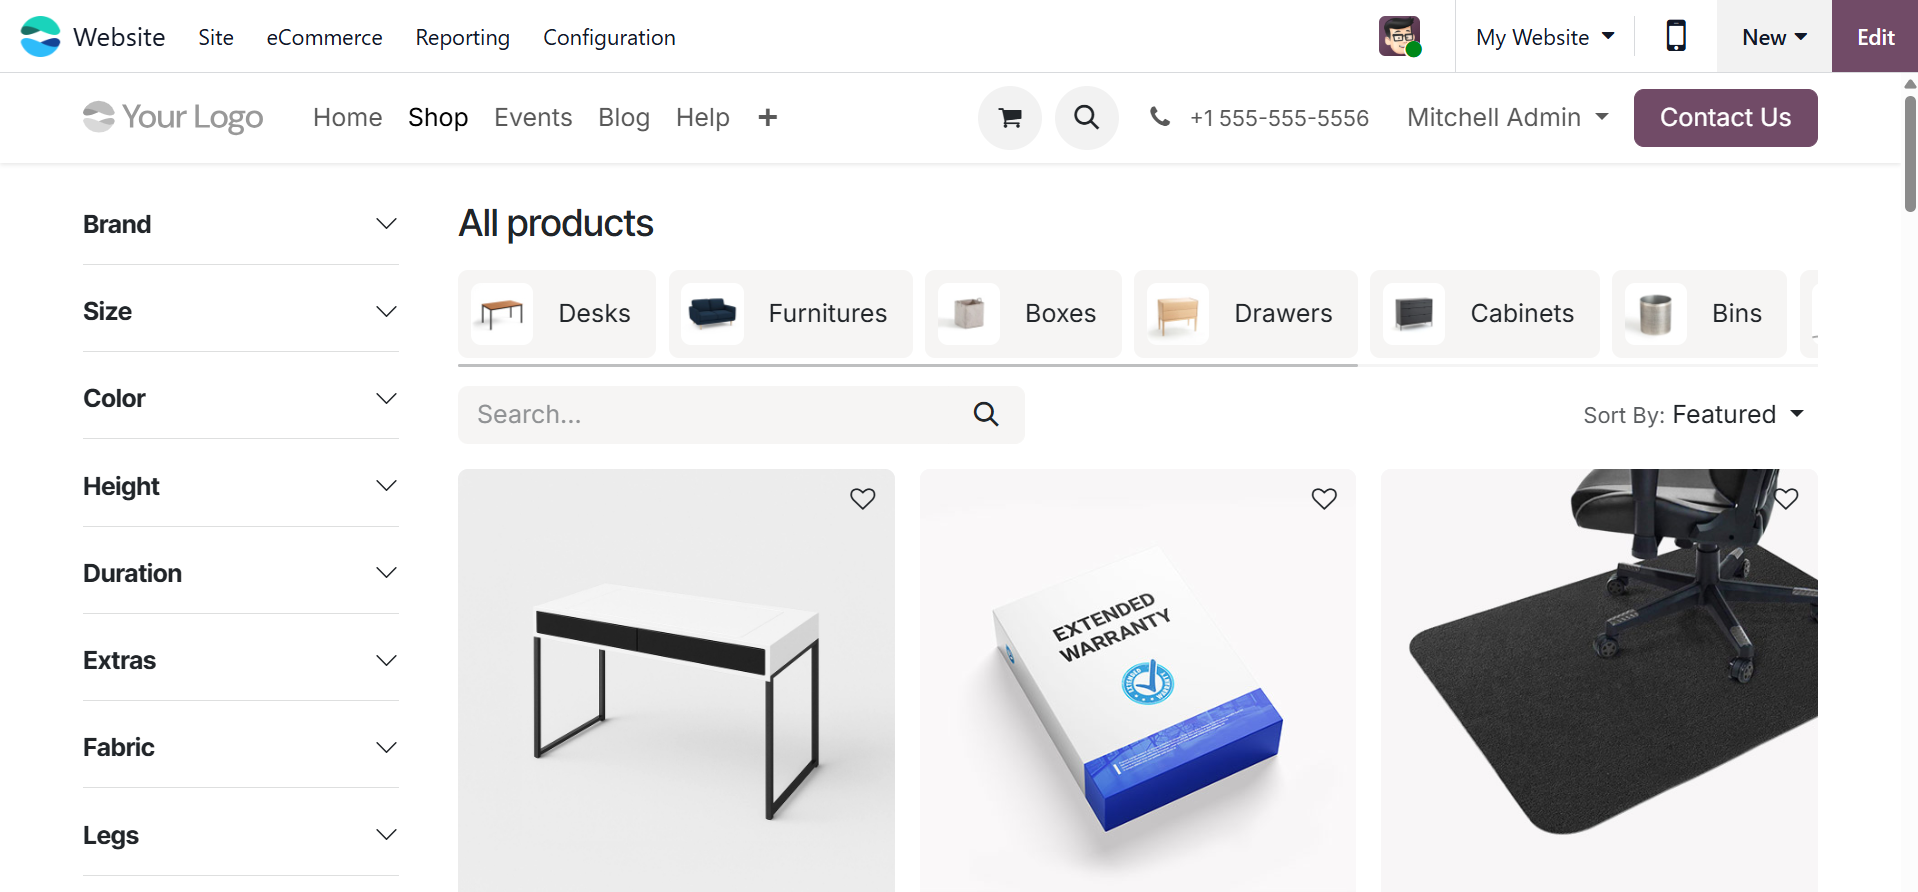Click the Contact Us button

point(1725,118)
